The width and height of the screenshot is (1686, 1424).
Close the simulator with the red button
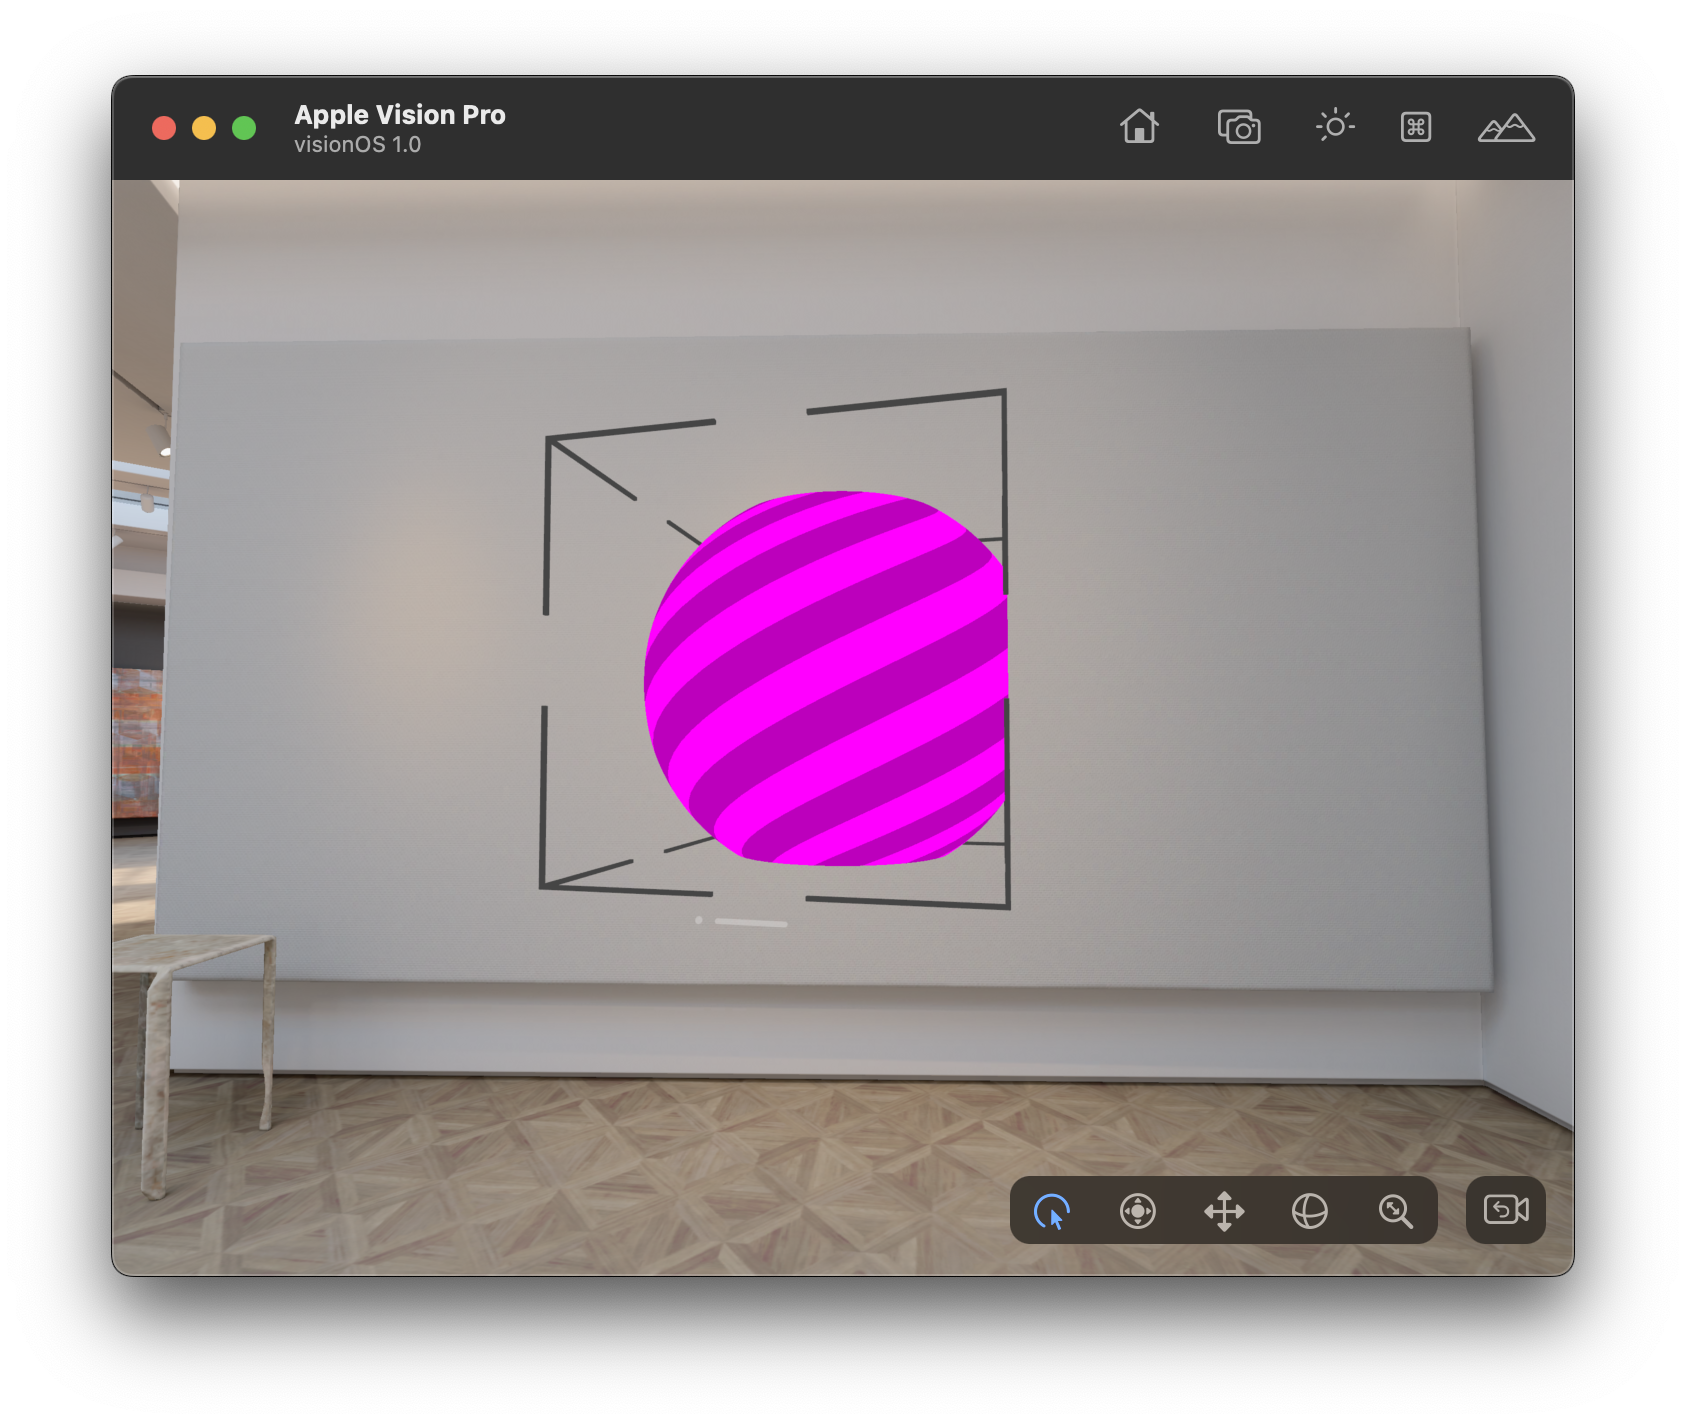click(x=164, y=128)
